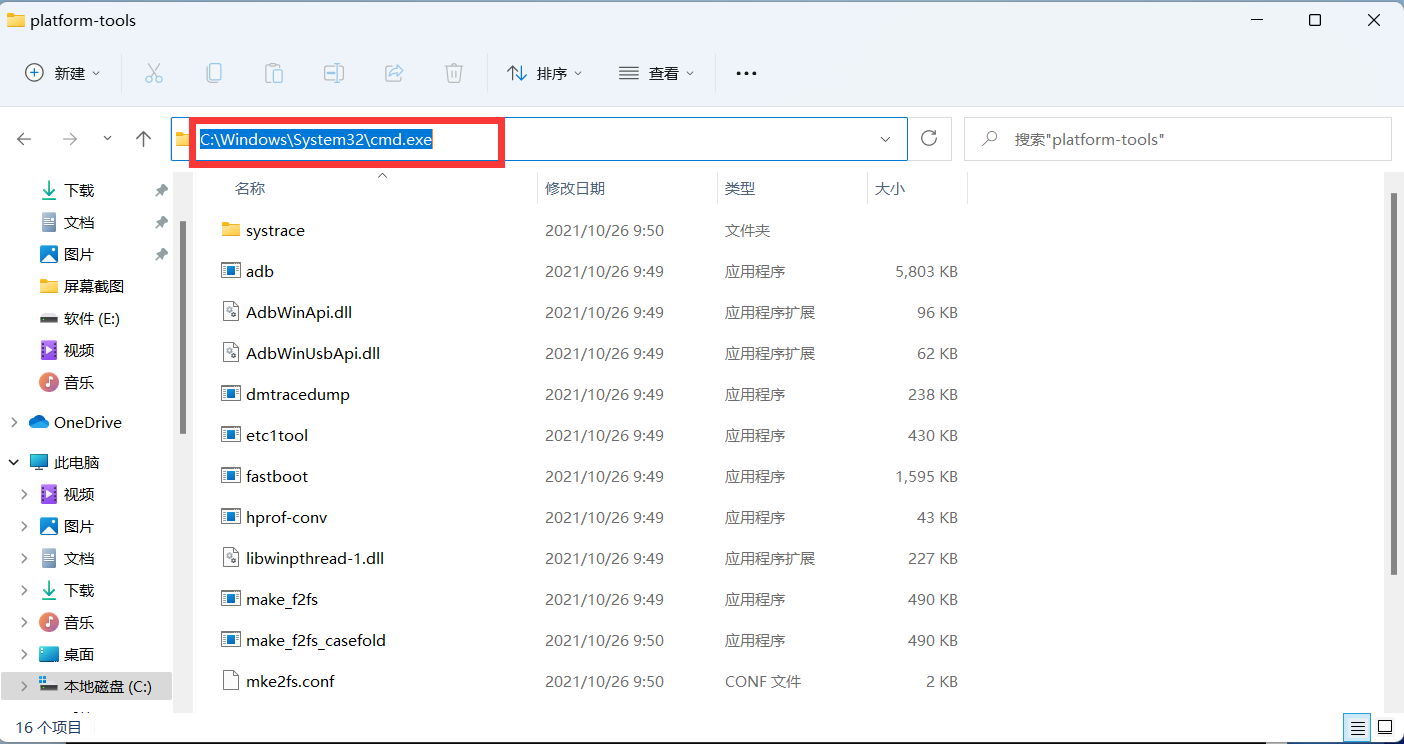This screenshot has width=1404, height=744.
Task: Select the AdbWinUsbApi.dll file icon
Action: coord(231,353)
